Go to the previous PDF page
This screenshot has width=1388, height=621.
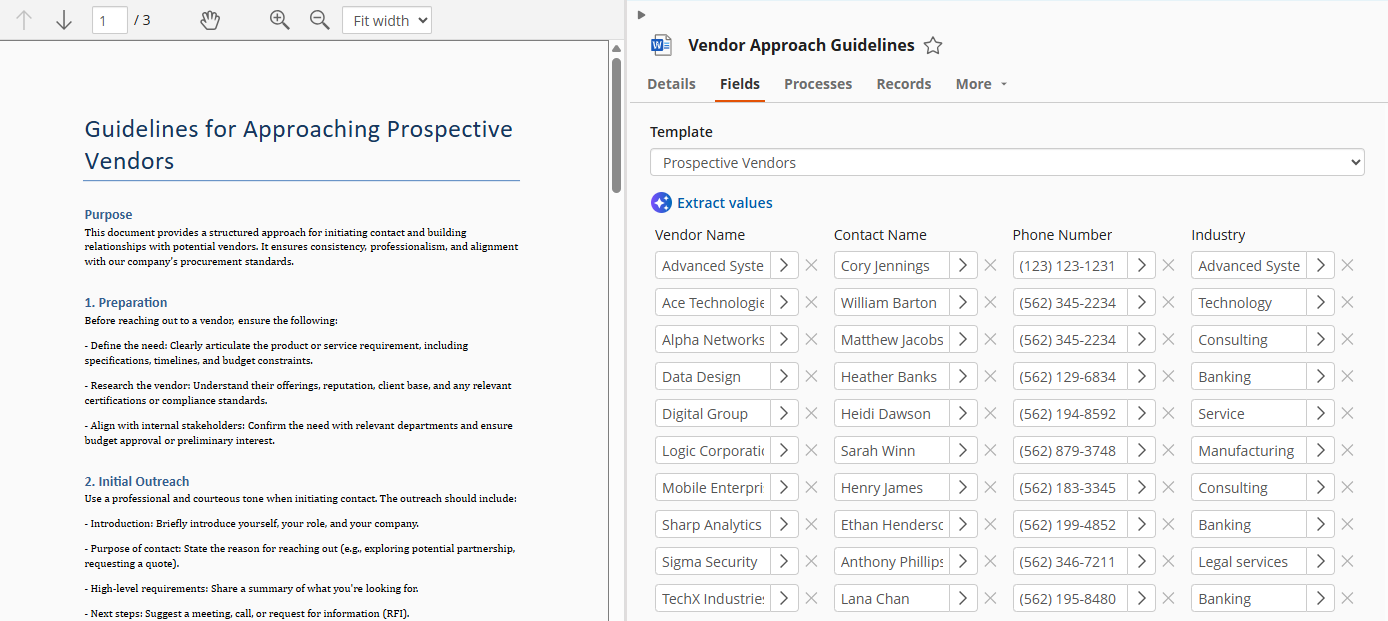coord(24,19)
